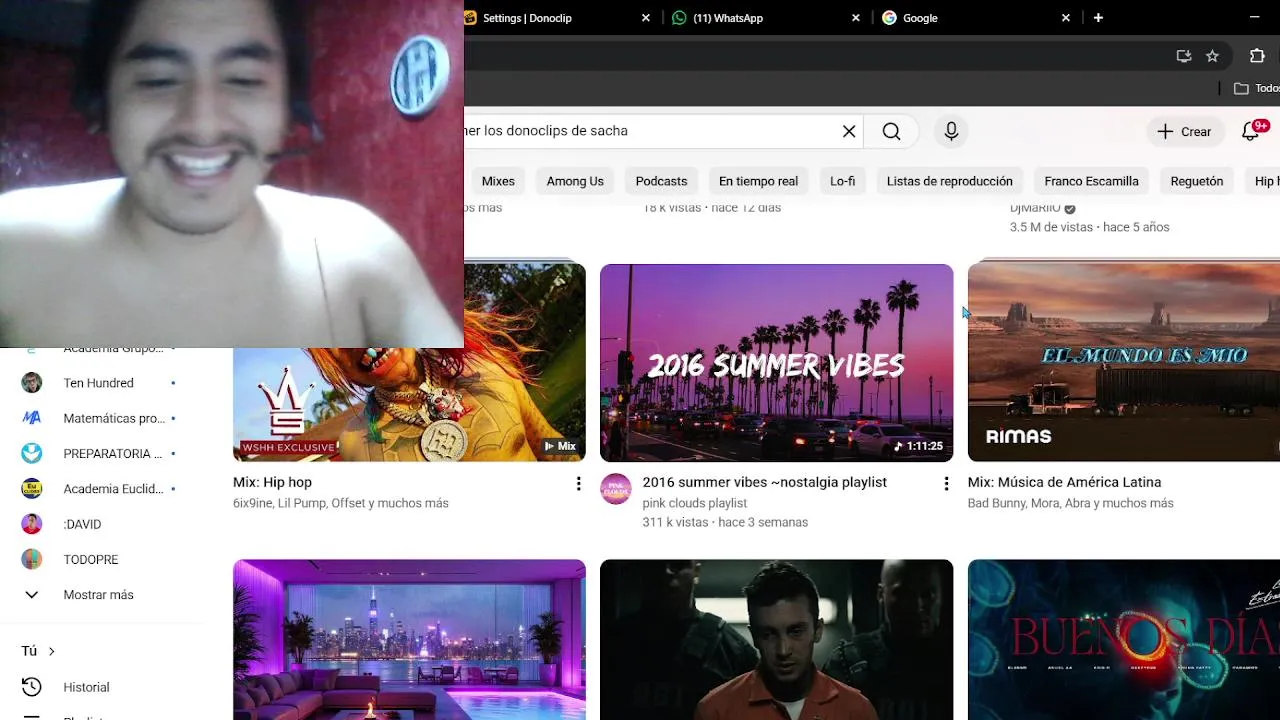Open title 'Mix: Música de América Latina'

(1064, 482)
